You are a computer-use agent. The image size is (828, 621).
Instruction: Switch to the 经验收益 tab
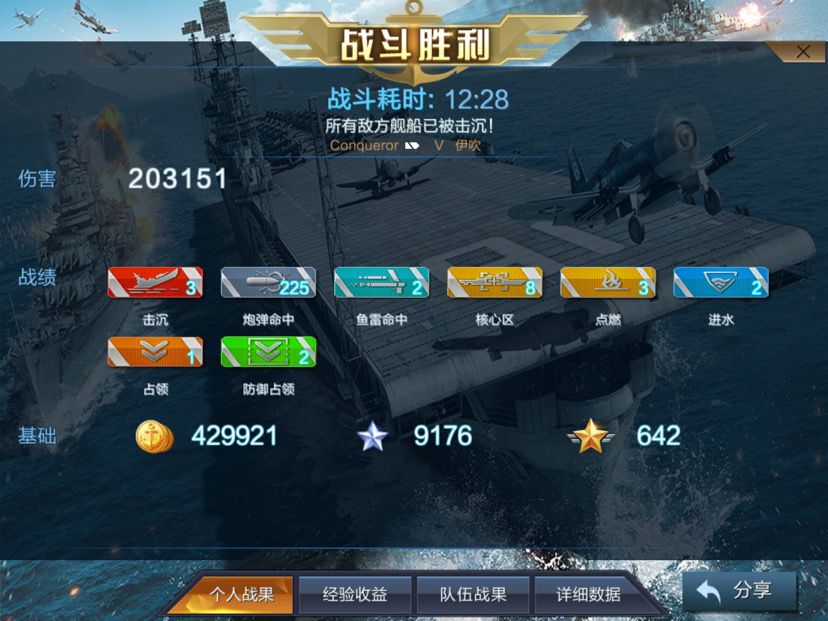click(x=355, y=595)
